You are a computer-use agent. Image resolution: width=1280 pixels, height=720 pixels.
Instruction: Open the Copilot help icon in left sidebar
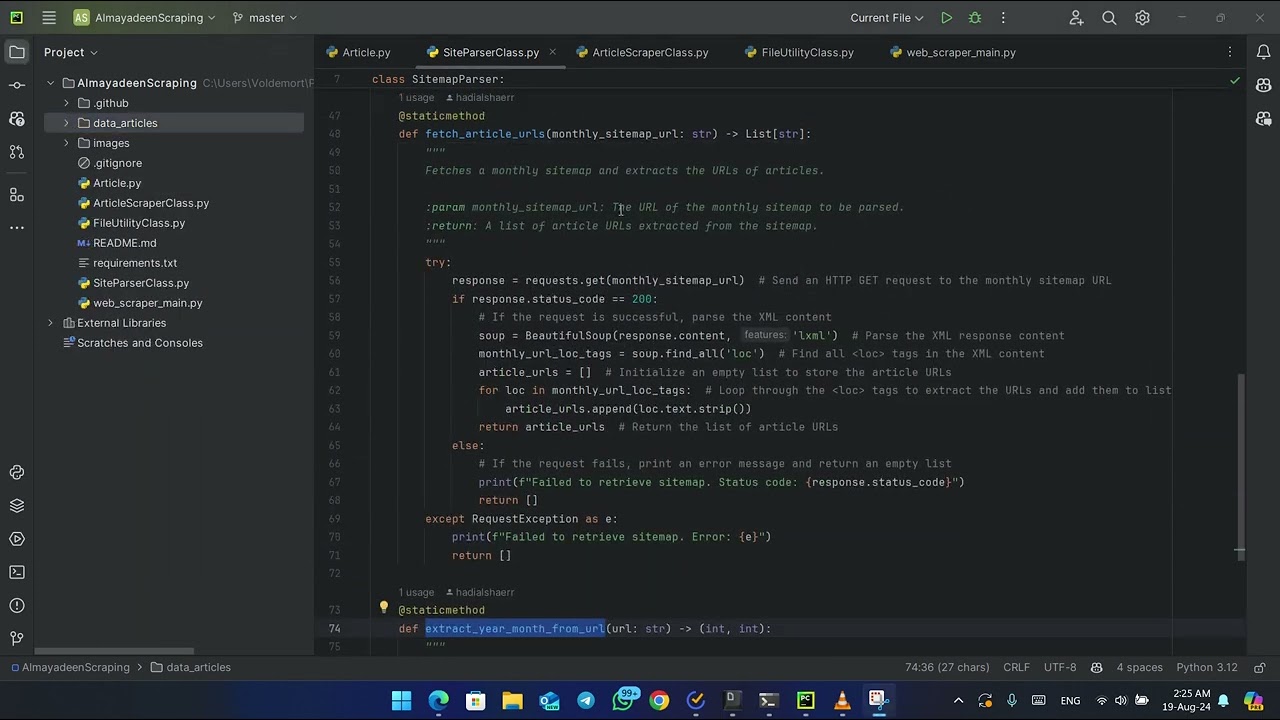16,119
